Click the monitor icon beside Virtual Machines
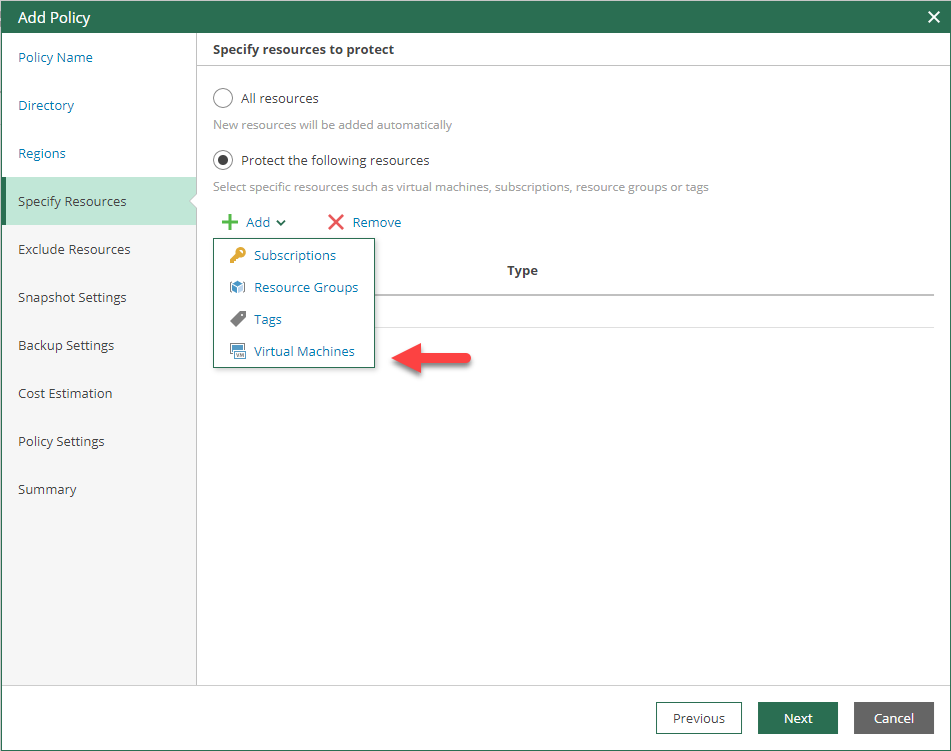951x751 pixels. (238, 351)
